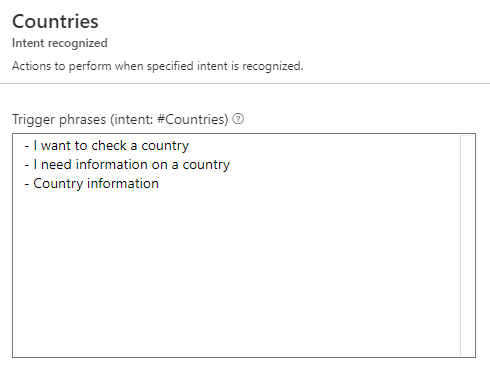Click the word 'want' in the first phrase

tap(56, 146)
